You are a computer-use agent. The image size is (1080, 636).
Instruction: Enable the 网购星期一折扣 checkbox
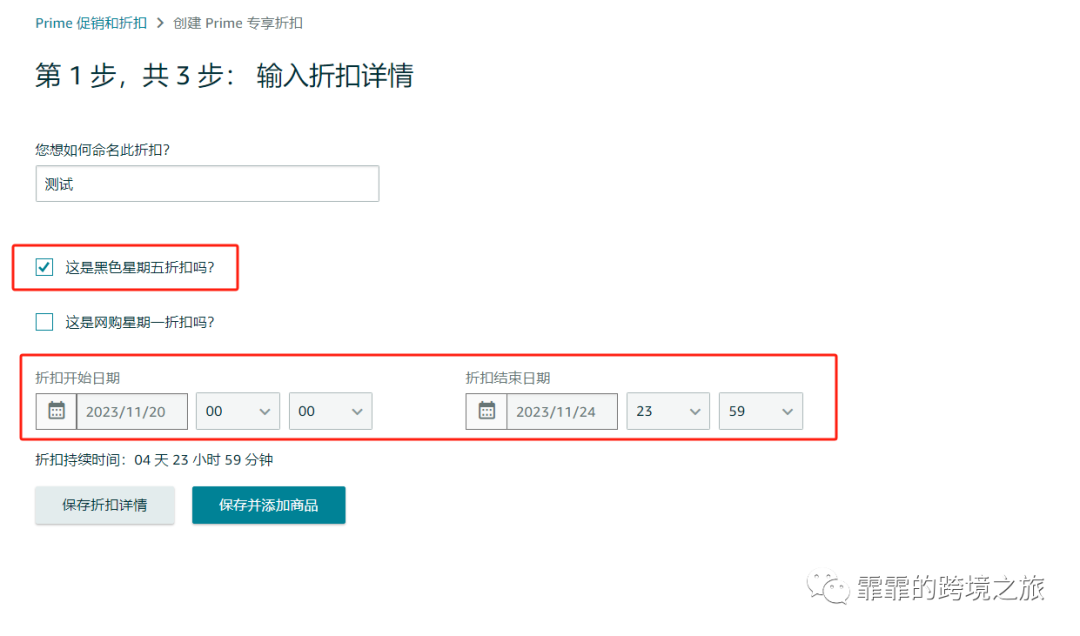click(x=42, y=321)
